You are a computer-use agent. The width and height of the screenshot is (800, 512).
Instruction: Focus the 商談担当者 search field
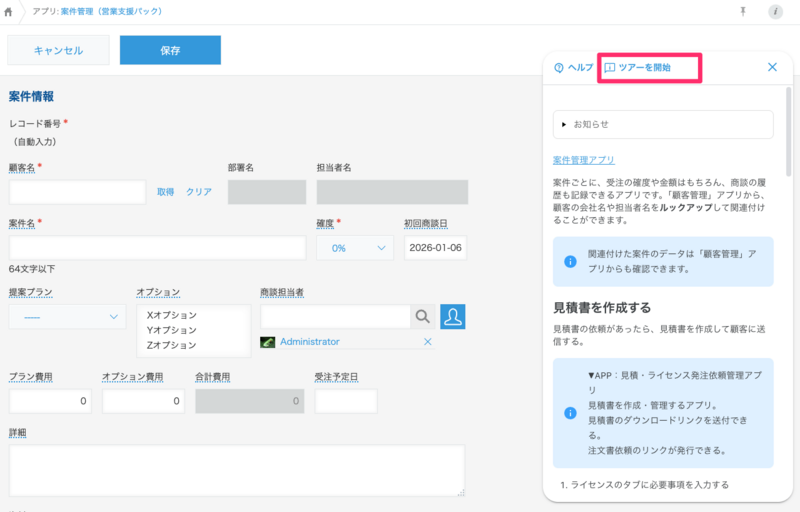[x=335, y=317]
